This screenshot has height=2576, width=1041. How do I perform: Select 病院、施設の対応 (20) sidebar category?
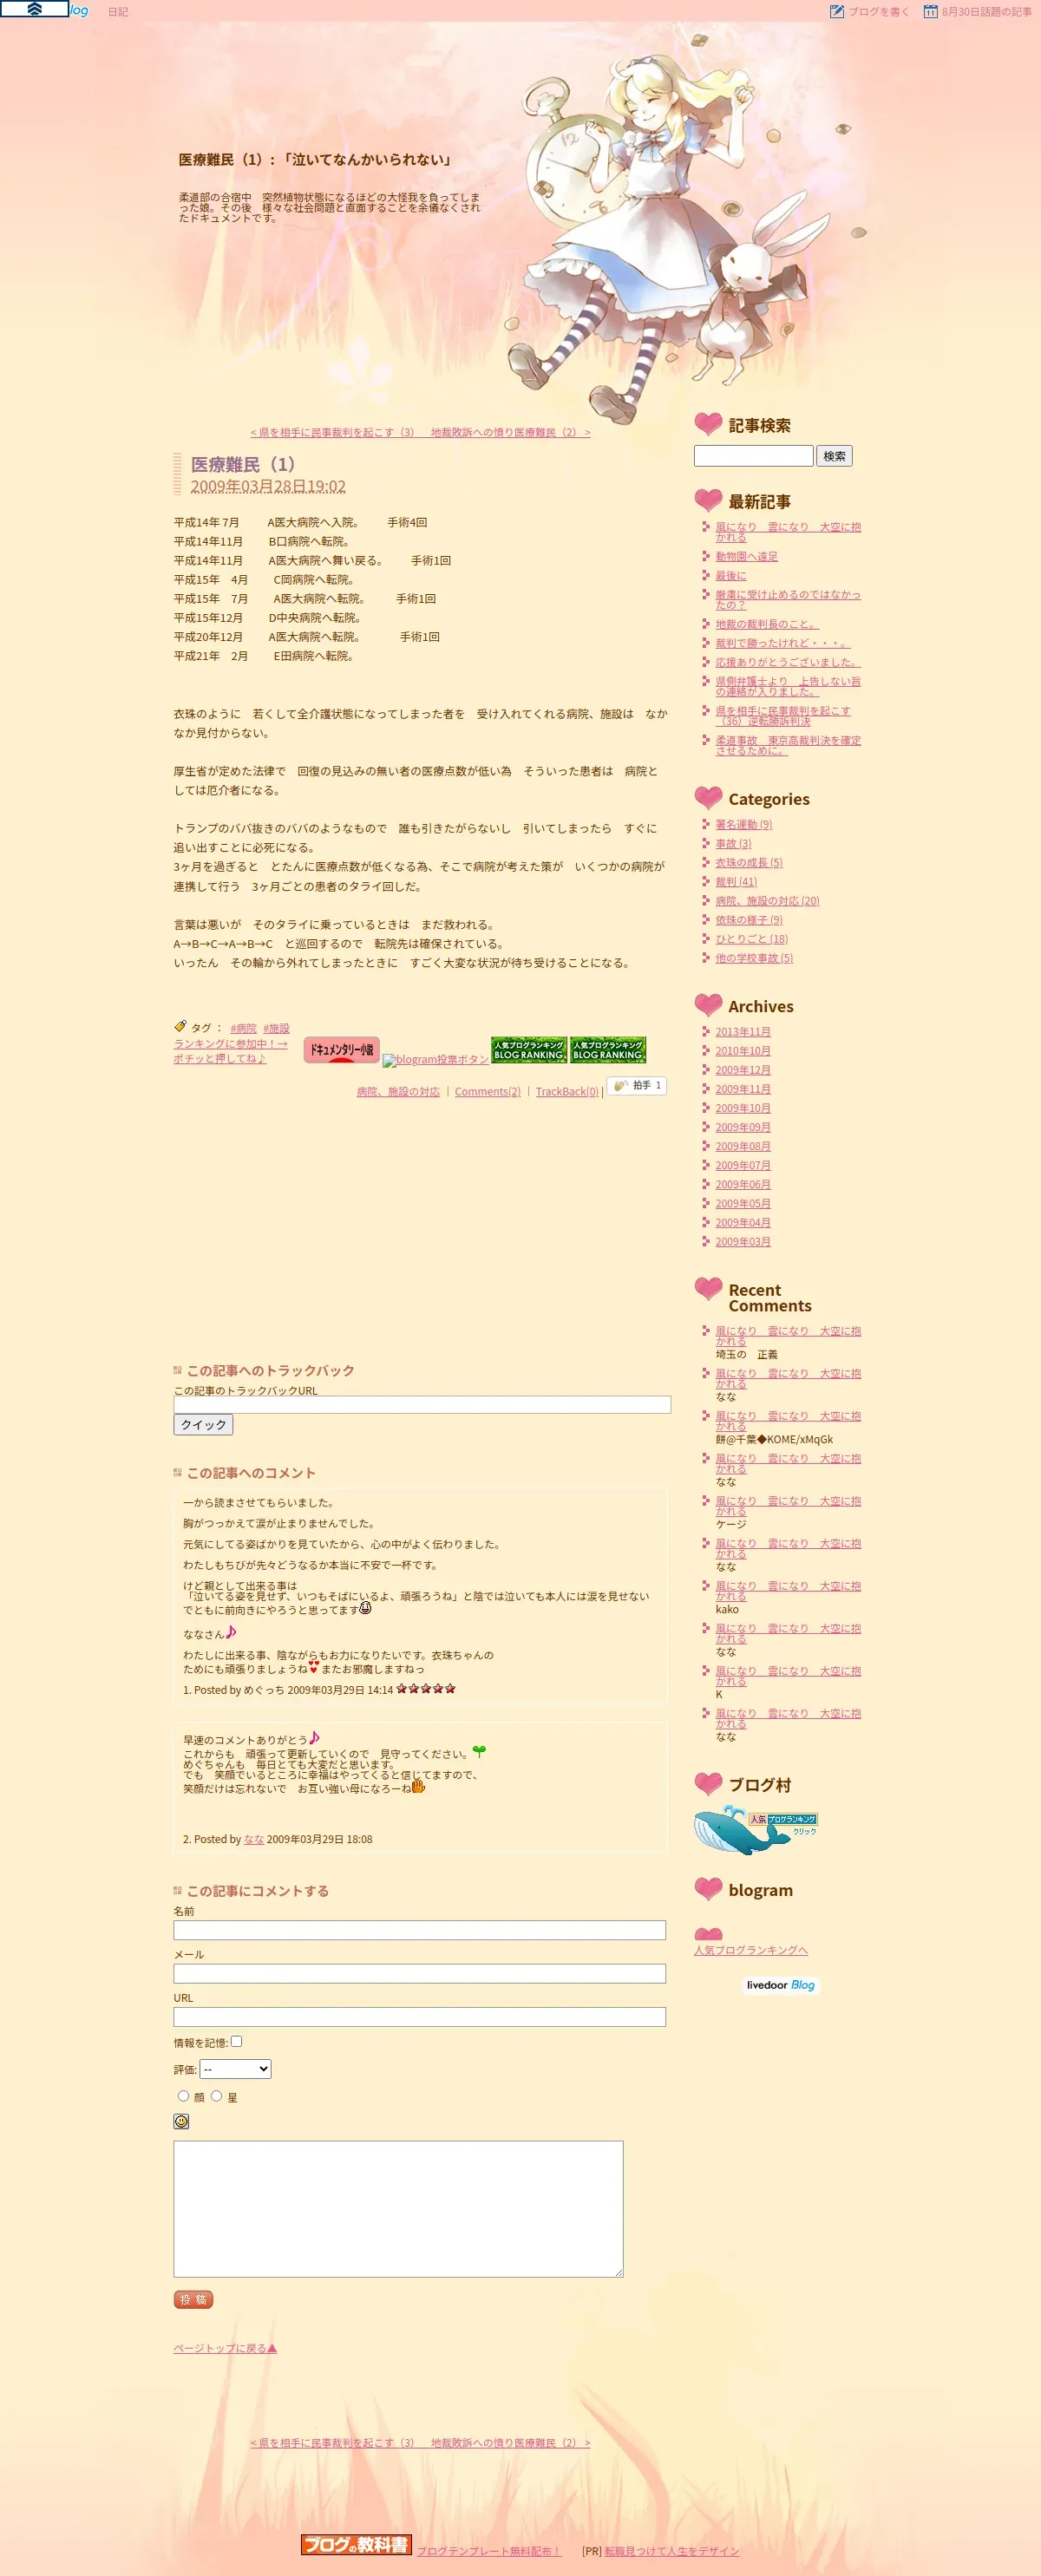tap(767, 900)
